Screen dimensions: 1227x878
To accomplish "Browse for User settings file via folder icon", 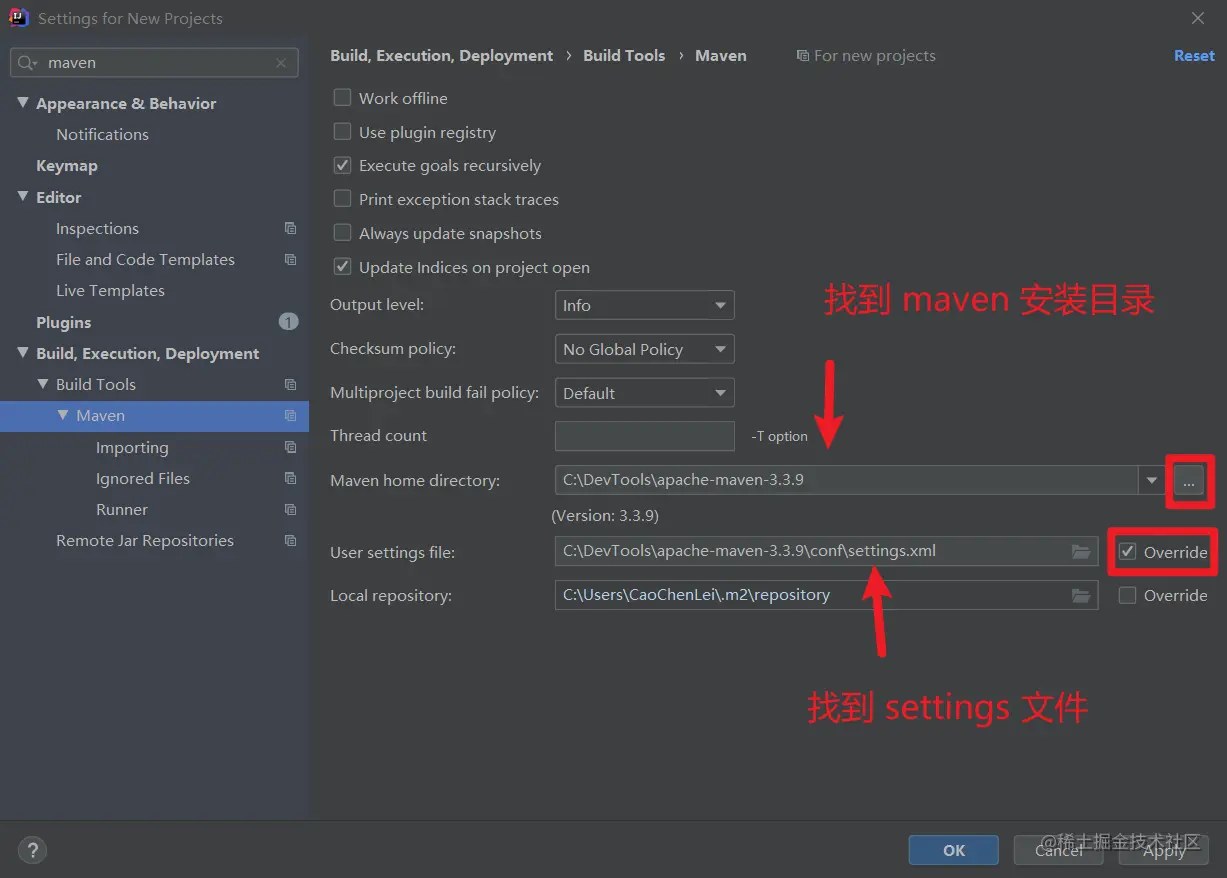I will click(1080, 551).
